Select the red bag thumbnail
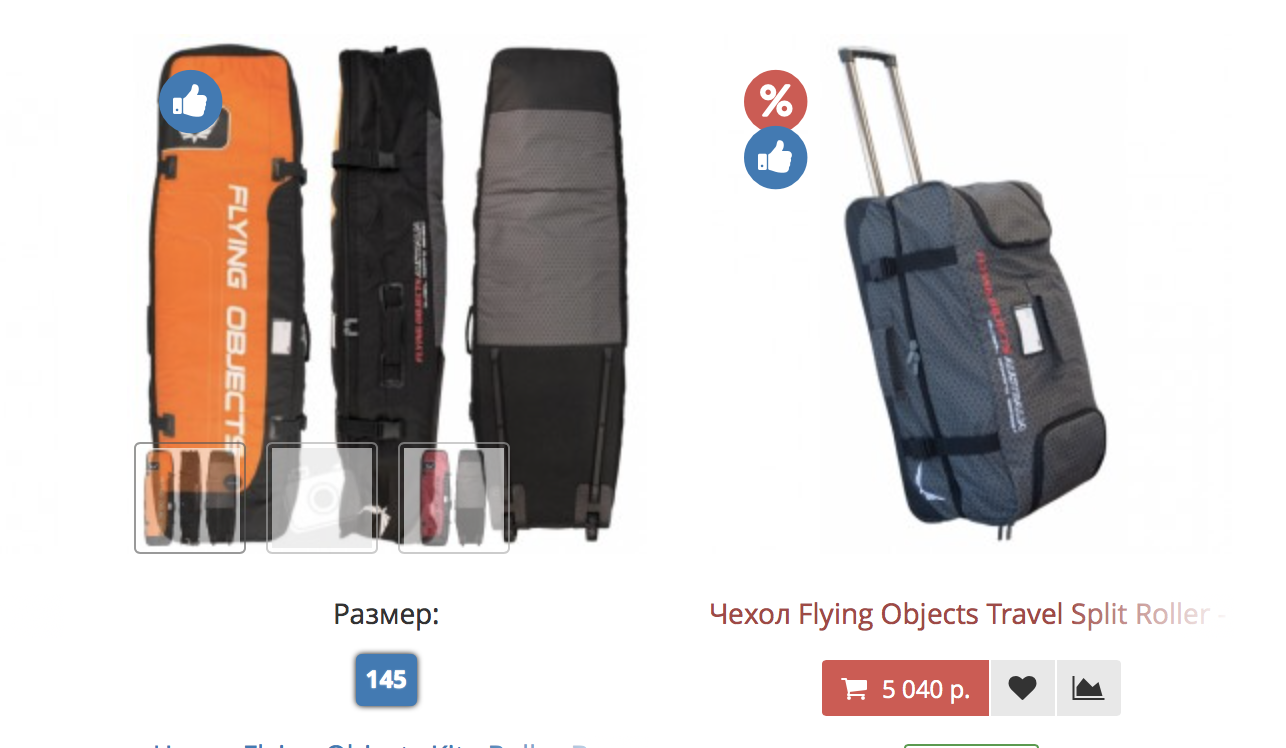1286x748 pixels. 454,498
